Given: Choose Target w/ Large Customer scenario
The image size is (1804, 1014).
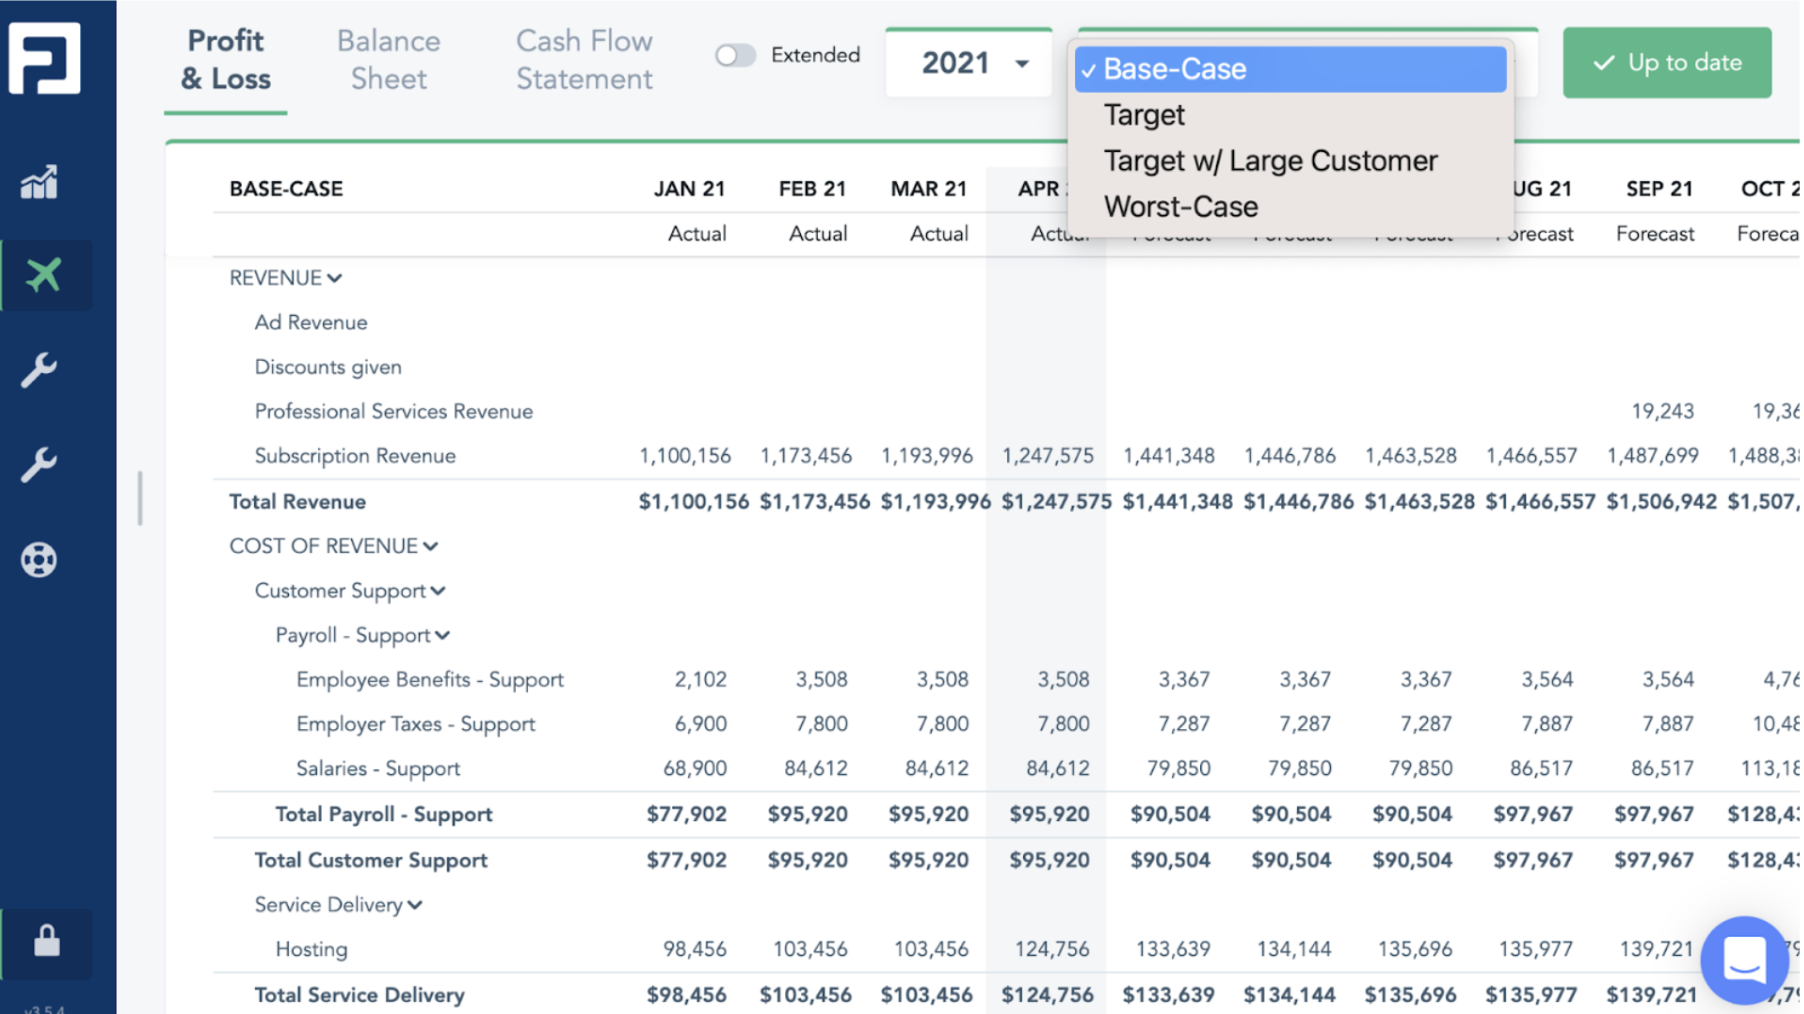Looking at the screenshot, I should pos(1270,161).
